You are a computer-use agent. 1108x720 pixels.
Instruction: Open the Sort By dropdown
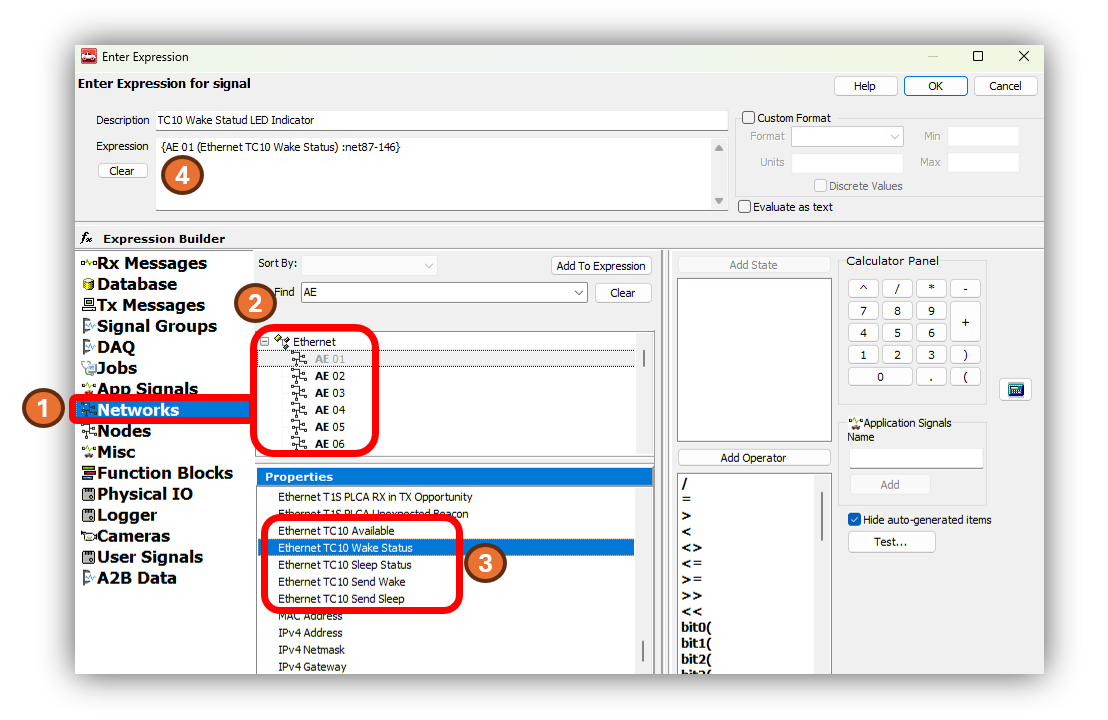(429, 265)
